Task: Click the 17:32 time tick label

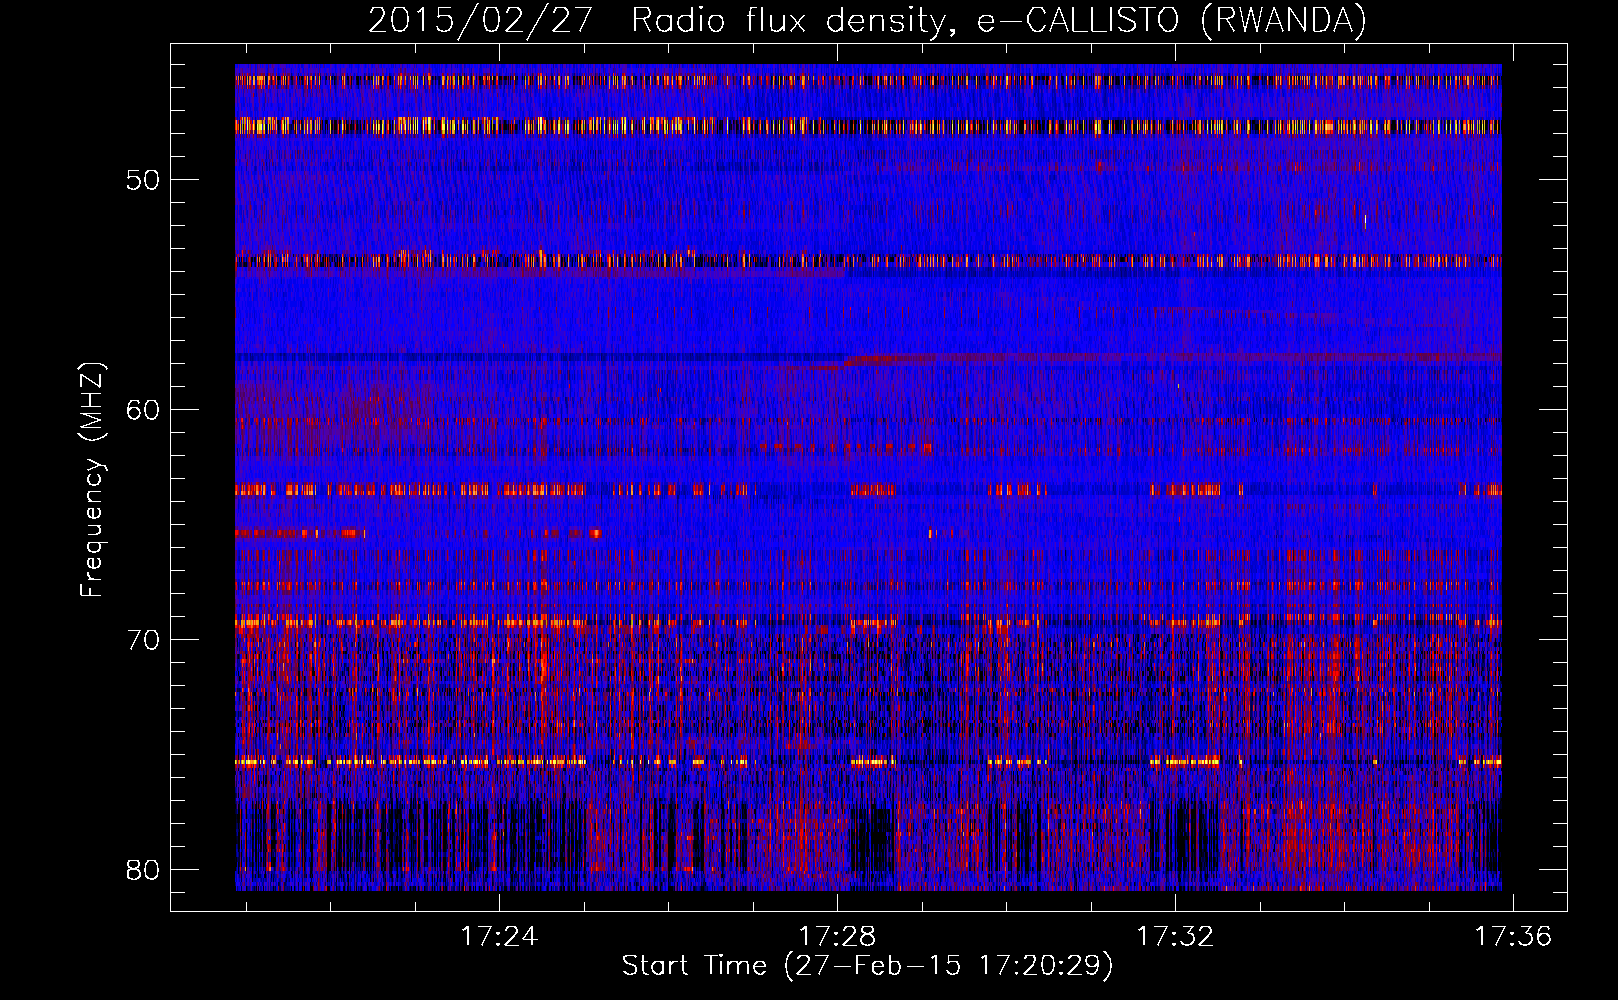Action: (1175, 936)
